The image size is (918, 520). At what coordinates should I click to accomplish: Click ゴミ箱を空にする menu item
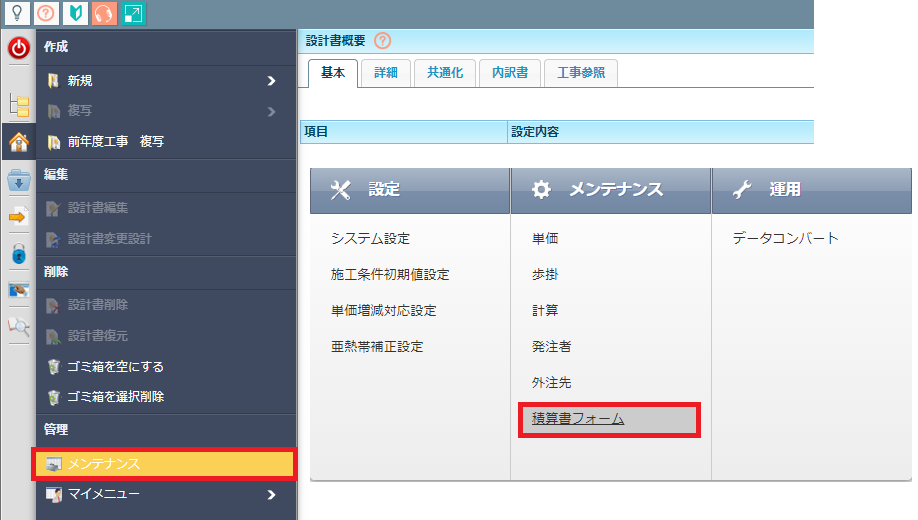[x=166, y=367]
